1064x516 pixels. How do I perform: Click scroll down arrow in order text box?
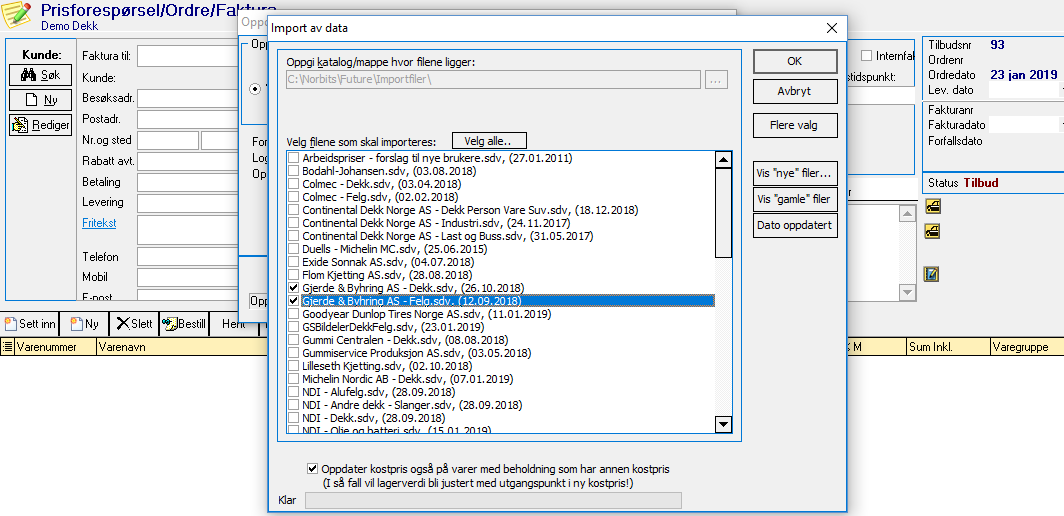tap(907, 292)
